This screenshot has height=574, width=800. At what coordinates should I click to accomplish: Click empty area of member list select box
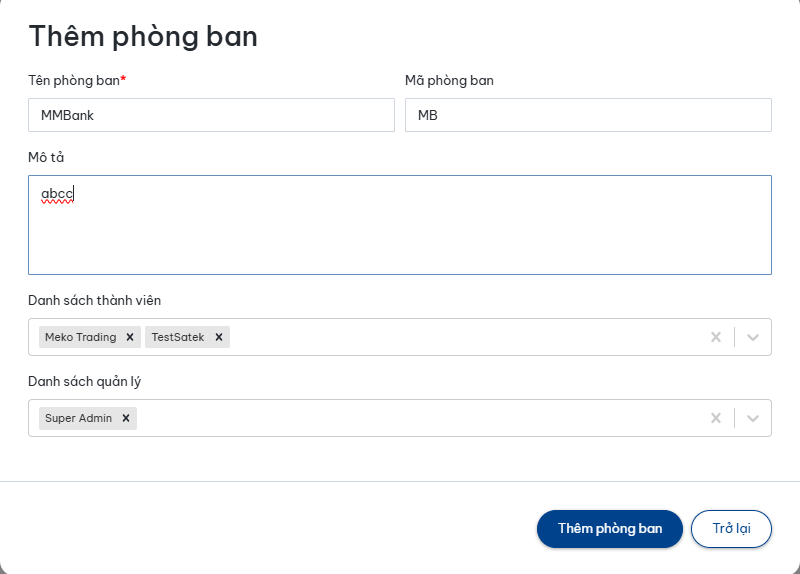click(x=460, y=337)
